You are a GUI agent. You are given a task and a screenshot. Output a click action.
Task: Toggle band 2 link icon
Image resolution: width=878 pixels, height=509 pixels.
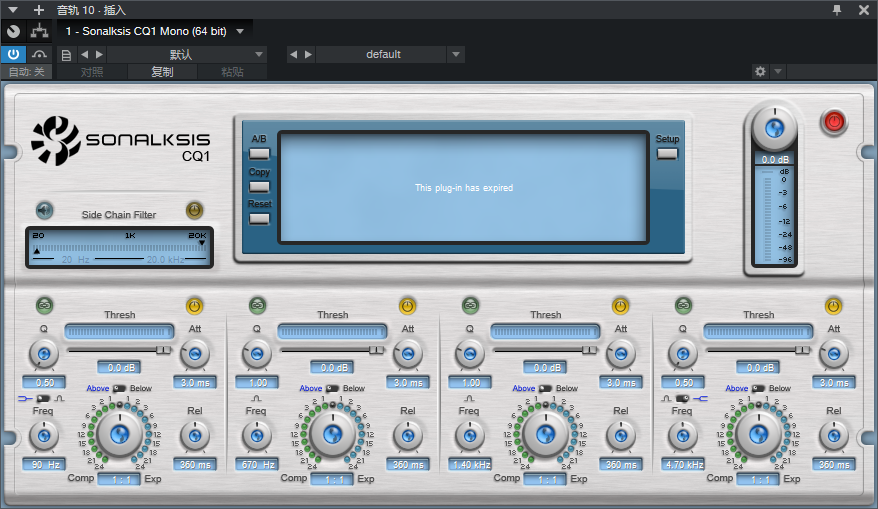point(257,306)
